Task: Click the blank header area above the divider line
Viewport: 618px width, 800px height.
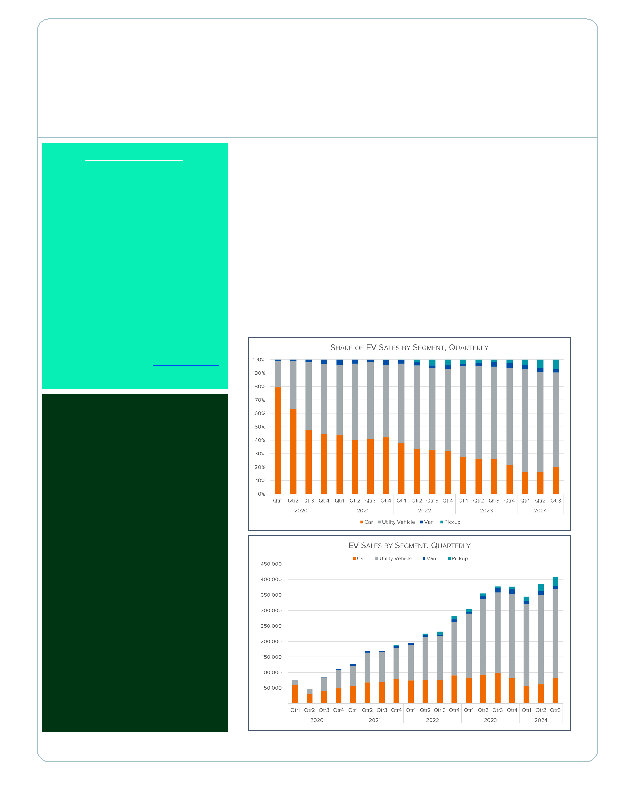Action: [317, 78]
